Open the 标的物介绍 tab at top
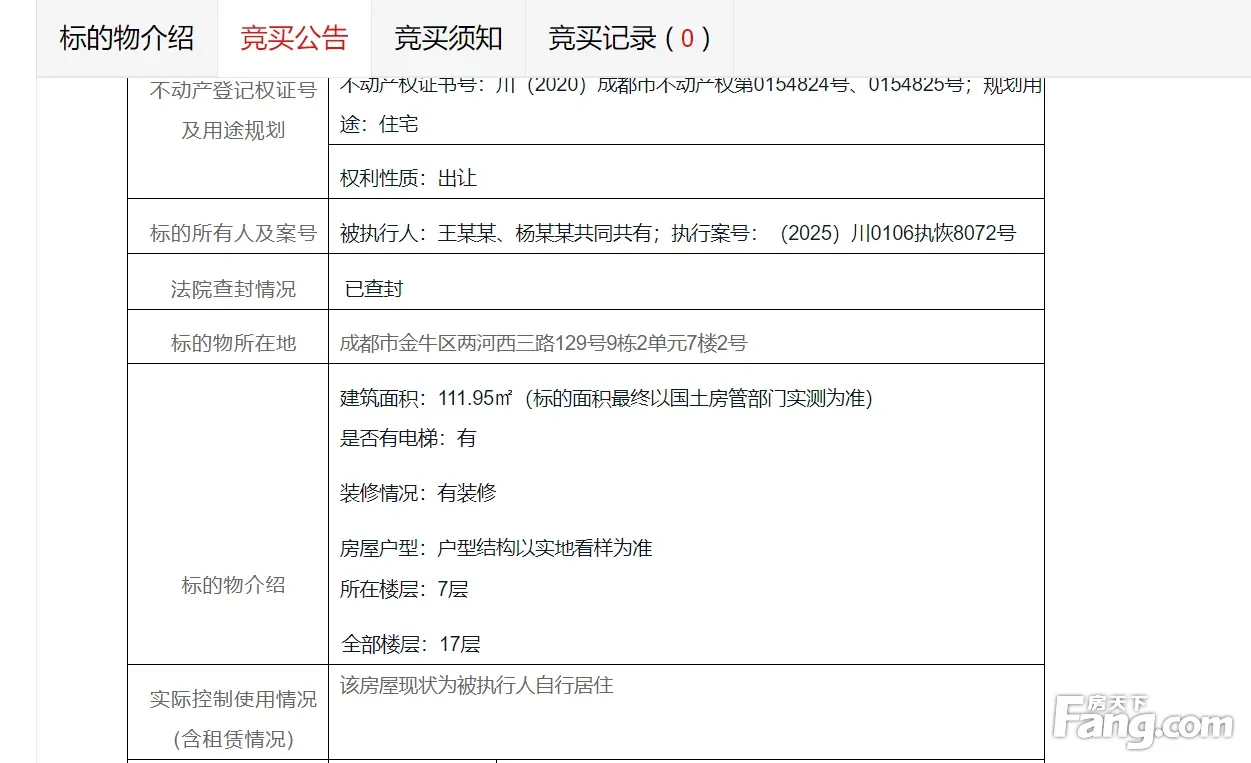Screen dimensions: 1251x763 pos(126,39)
